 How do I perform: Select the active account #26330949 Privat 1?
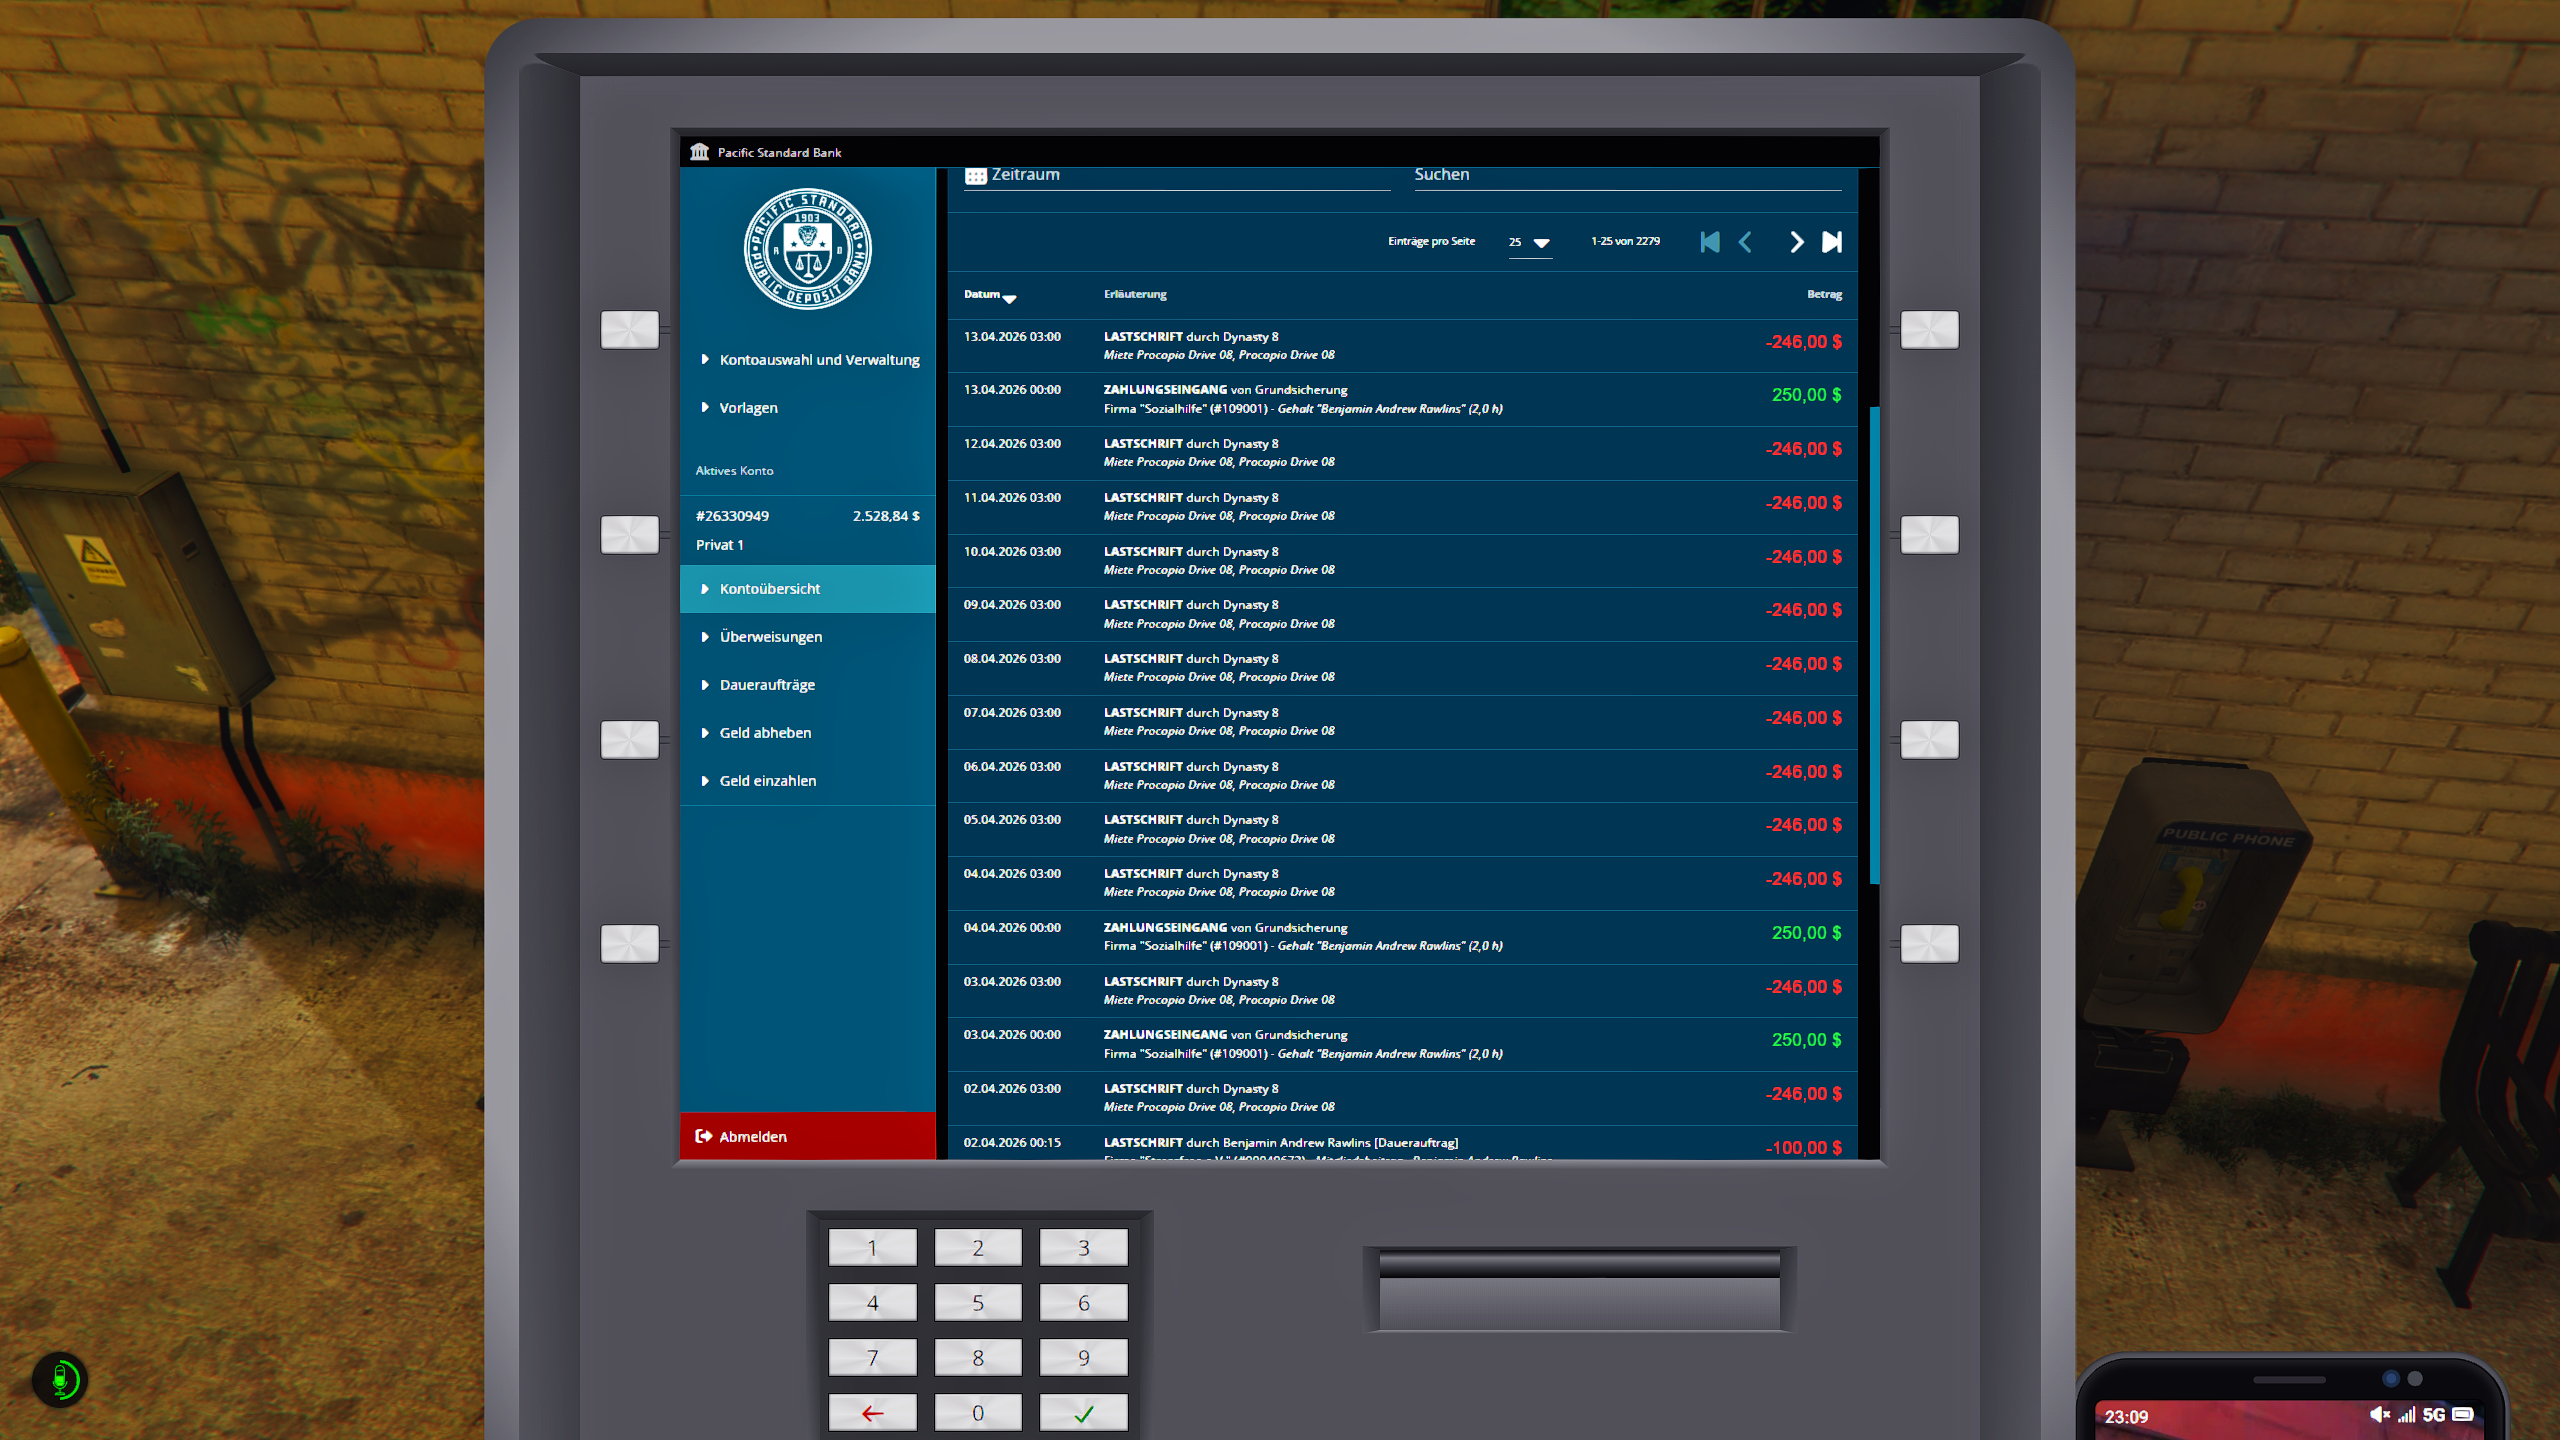pyautogui.click(x=807, y=530)
